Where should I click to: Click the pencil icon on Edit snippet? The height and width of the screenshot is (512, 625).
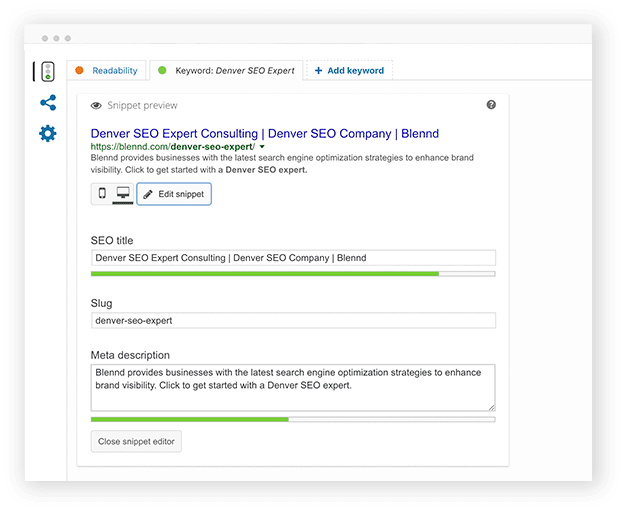coord(148,194)
